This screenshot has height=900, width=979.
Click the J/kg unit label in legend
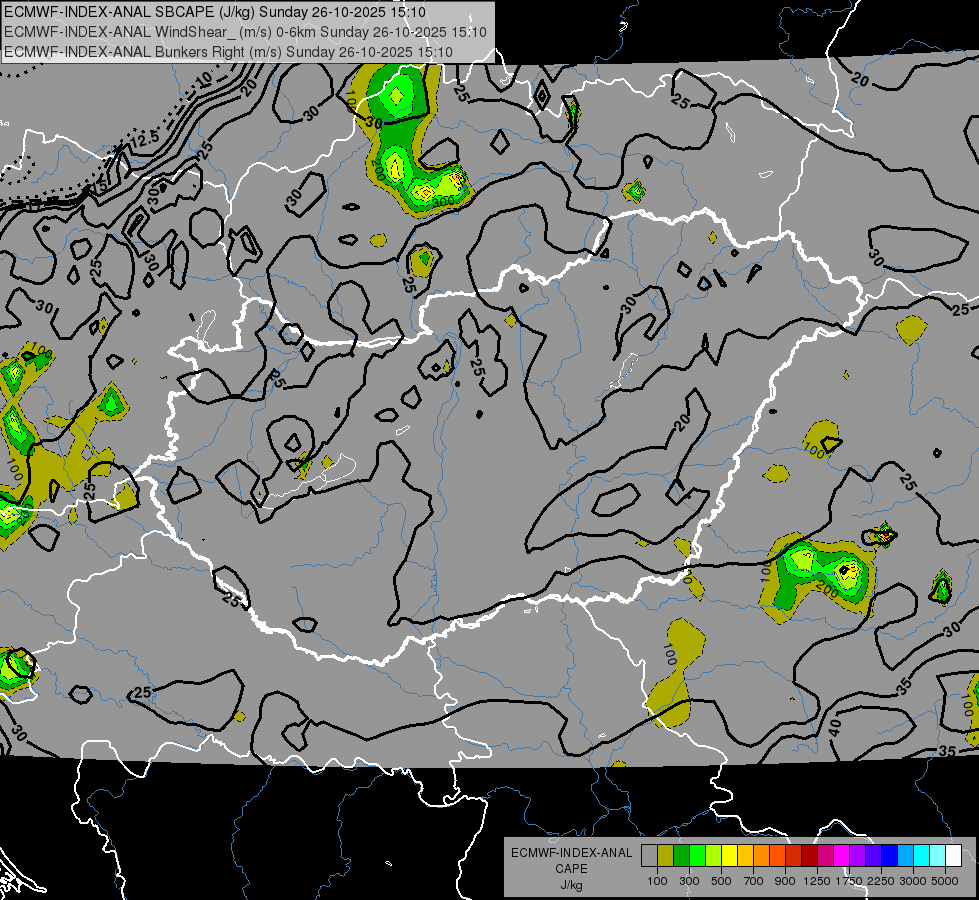click(571, 885)
